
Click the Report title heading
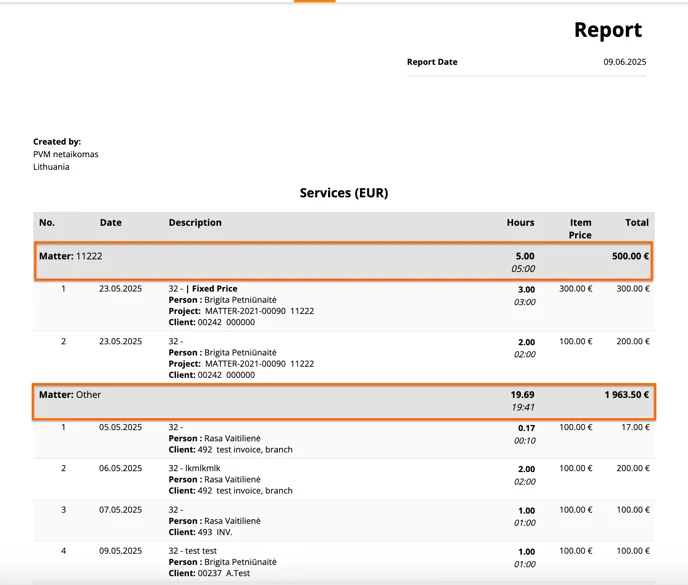click(x=608, y=30)
